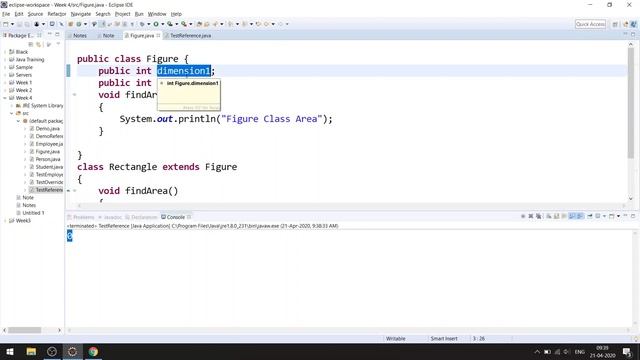The image size is (640, 360).
Task: Click the Link with Editor icon in Package Explorer
Action: pos(39,44)
